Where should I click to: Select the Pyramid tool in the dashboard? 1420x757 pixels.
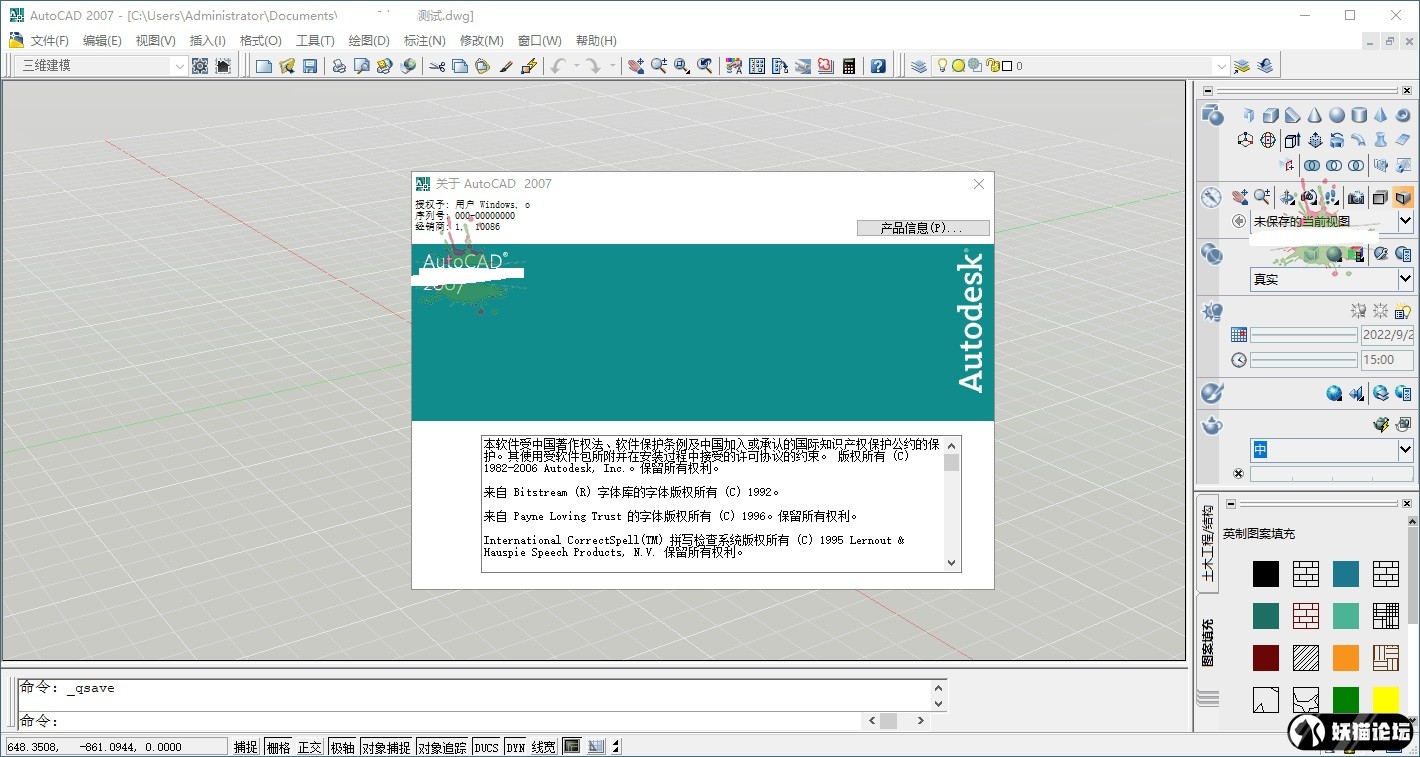(1381, 116)
